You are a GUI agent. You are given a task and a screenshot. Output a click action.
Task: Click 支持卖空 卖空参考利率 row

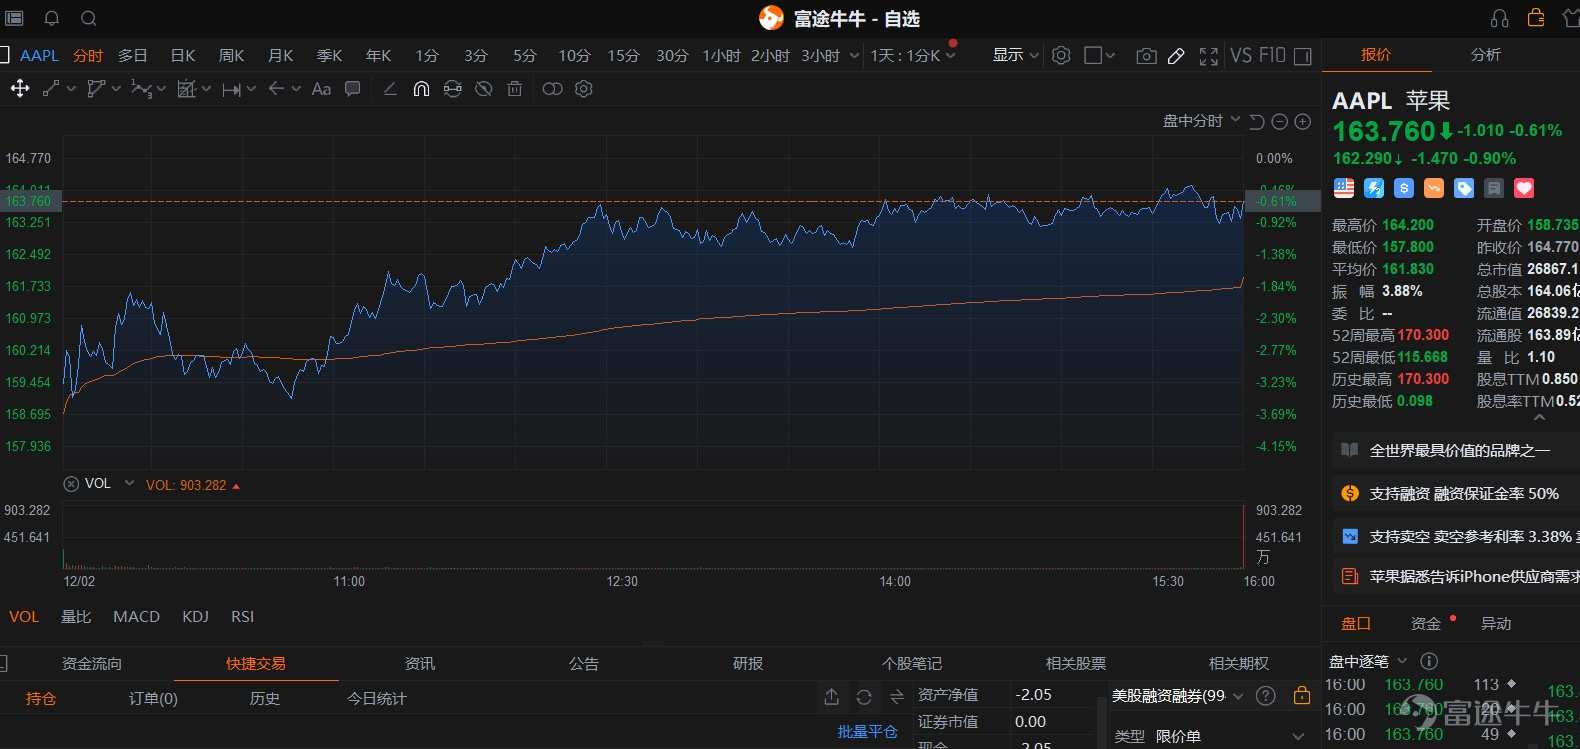(1456, 537)
